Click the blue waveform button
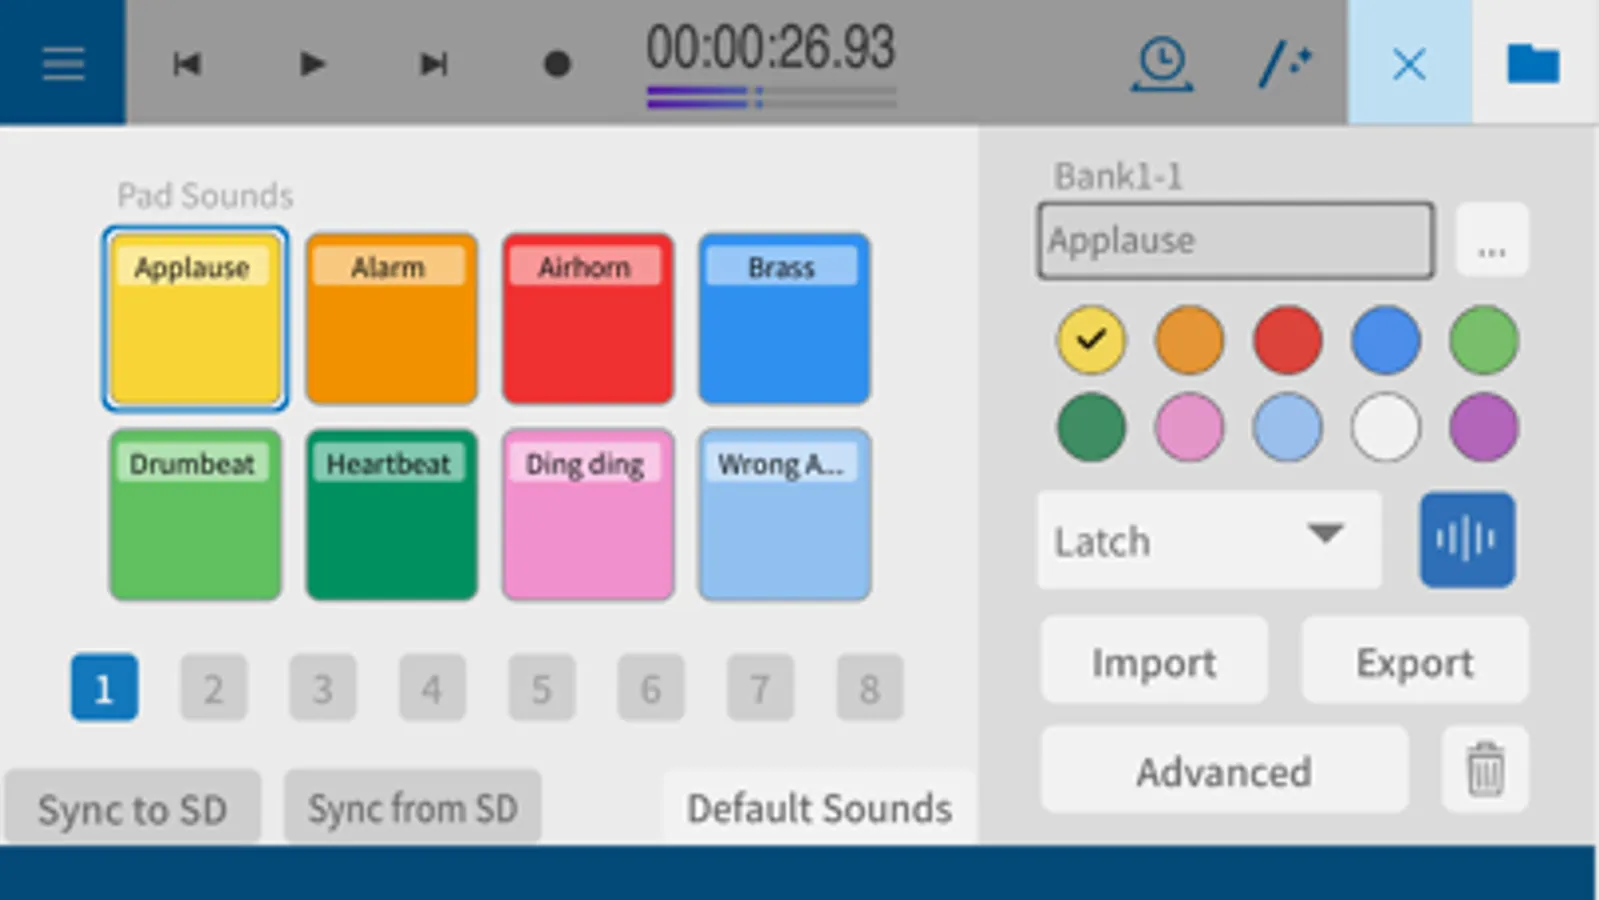Screen dimensions: 1599x900 1467,540
